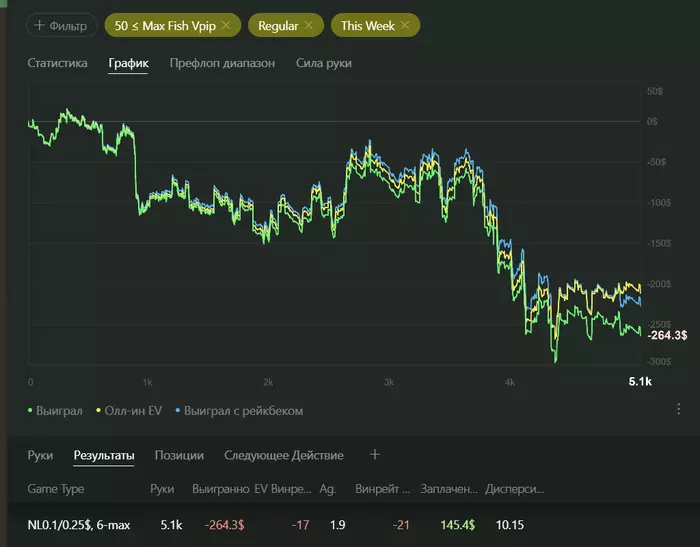The height and width of the screenshot is (547, 700).
Task: Sort by Винрейт column header
Action: pos(383,489)
